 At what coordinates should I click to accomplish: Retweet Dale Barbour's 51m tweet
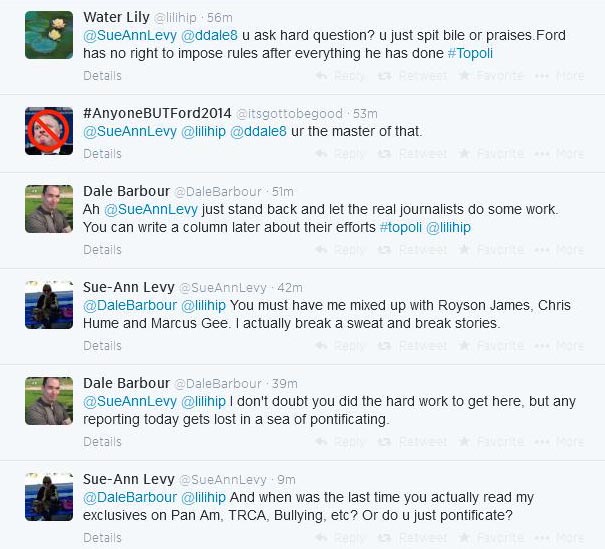tap(411, 250)
